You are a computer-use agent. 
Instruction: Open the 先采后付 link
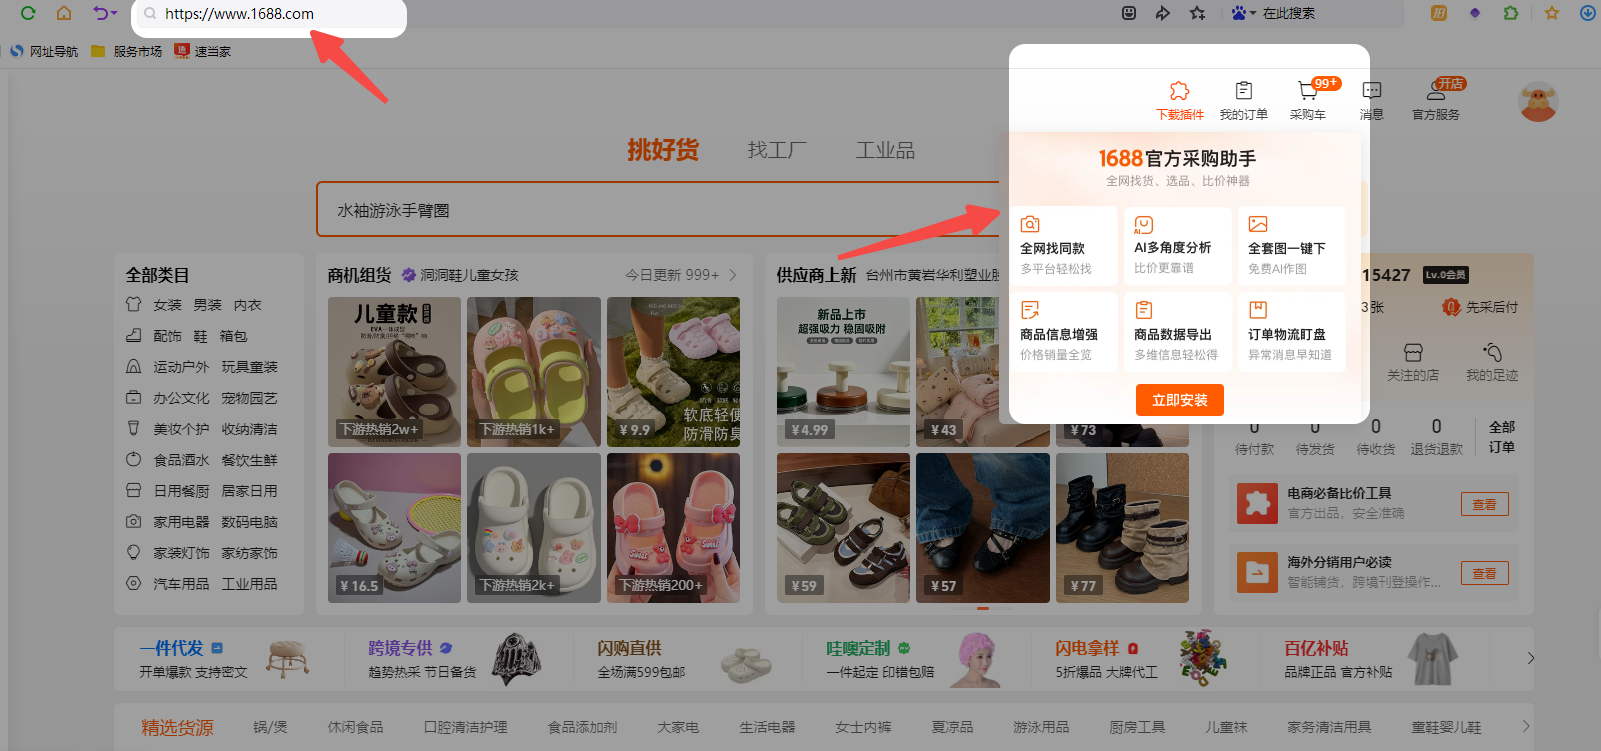[x=1480, y=307]
